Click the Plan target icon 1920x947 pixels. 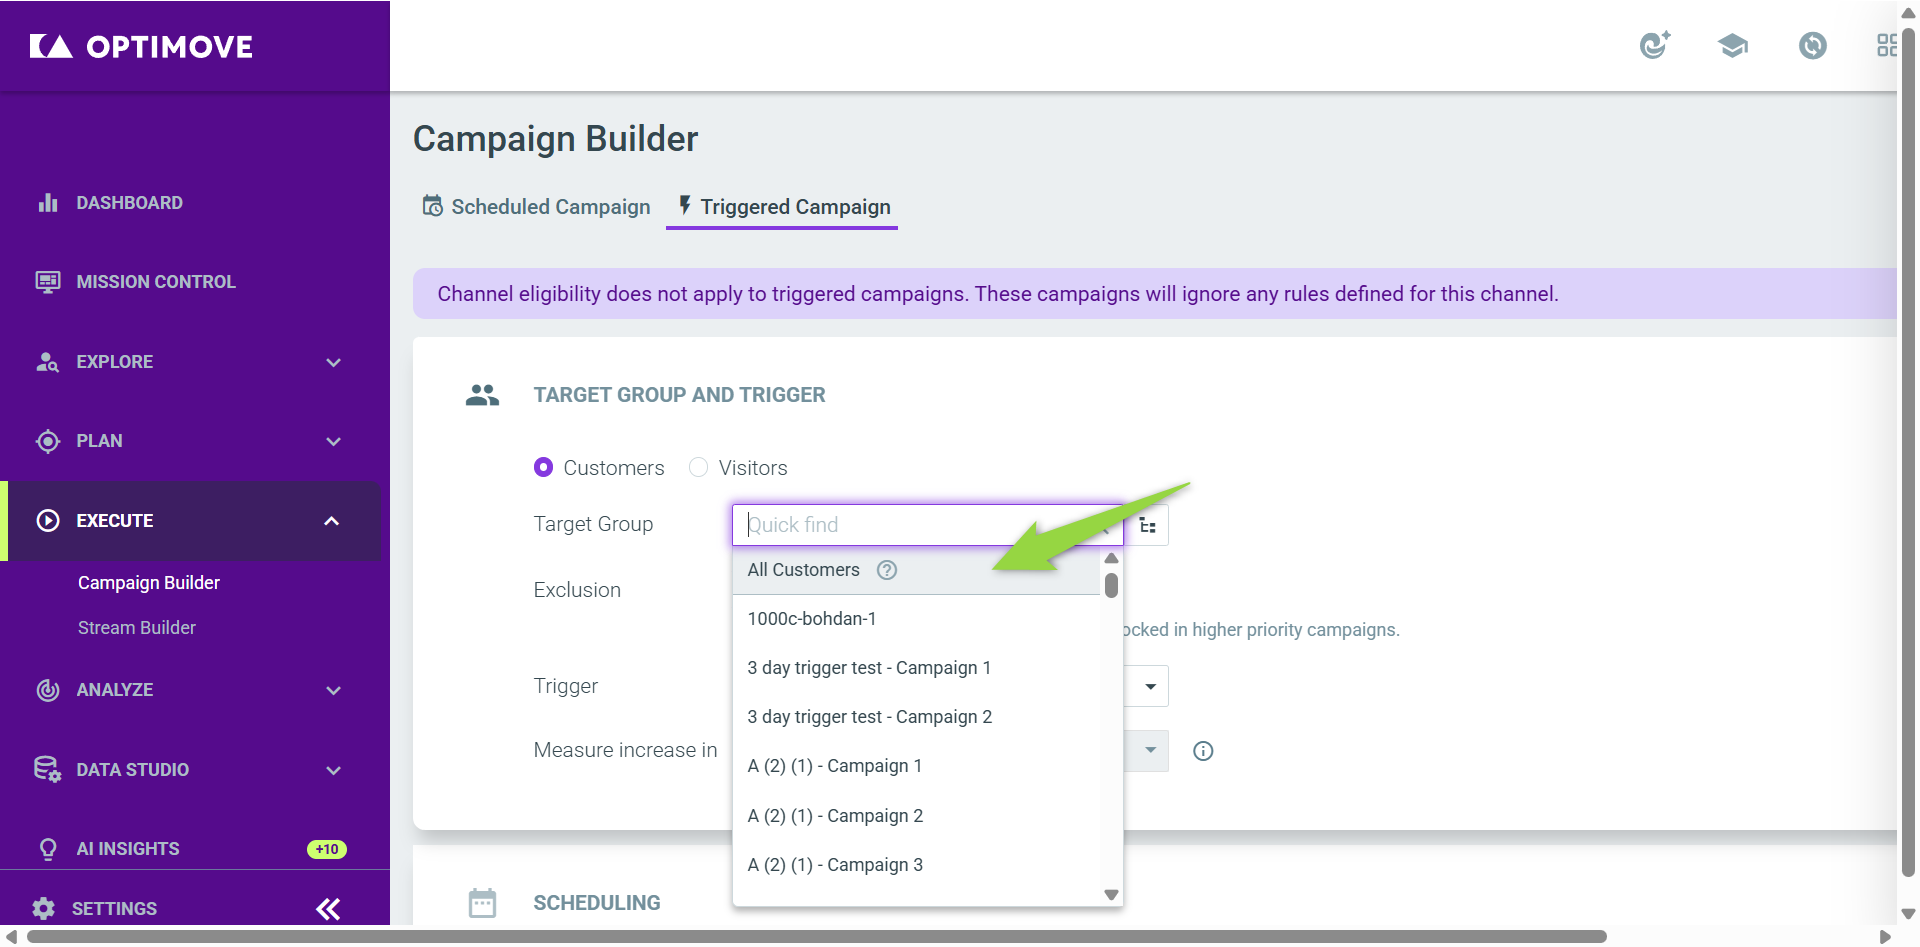coord(48,441)
